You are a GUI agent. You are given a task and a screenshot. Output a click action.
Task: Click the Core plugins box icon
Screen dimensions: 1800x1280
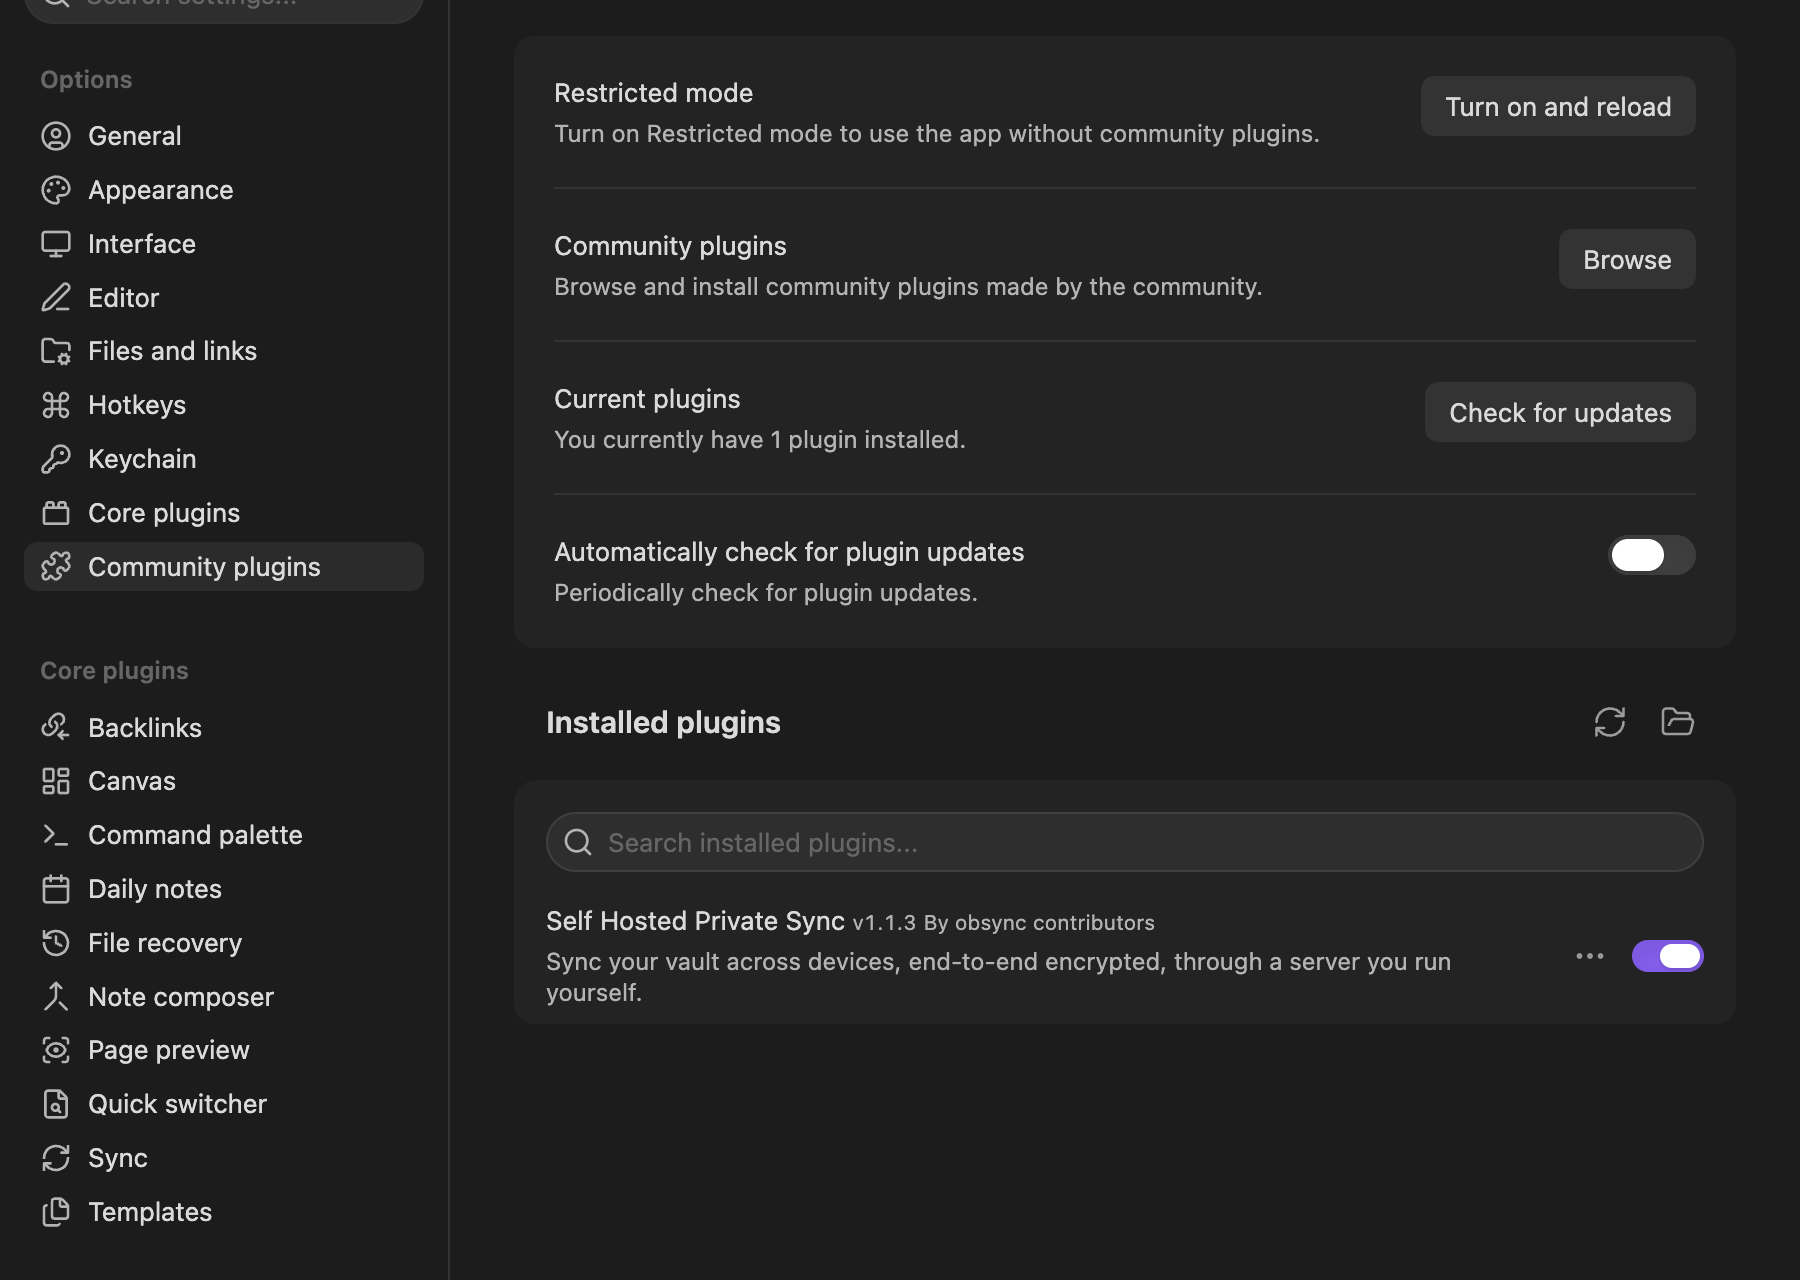point(56,513)
